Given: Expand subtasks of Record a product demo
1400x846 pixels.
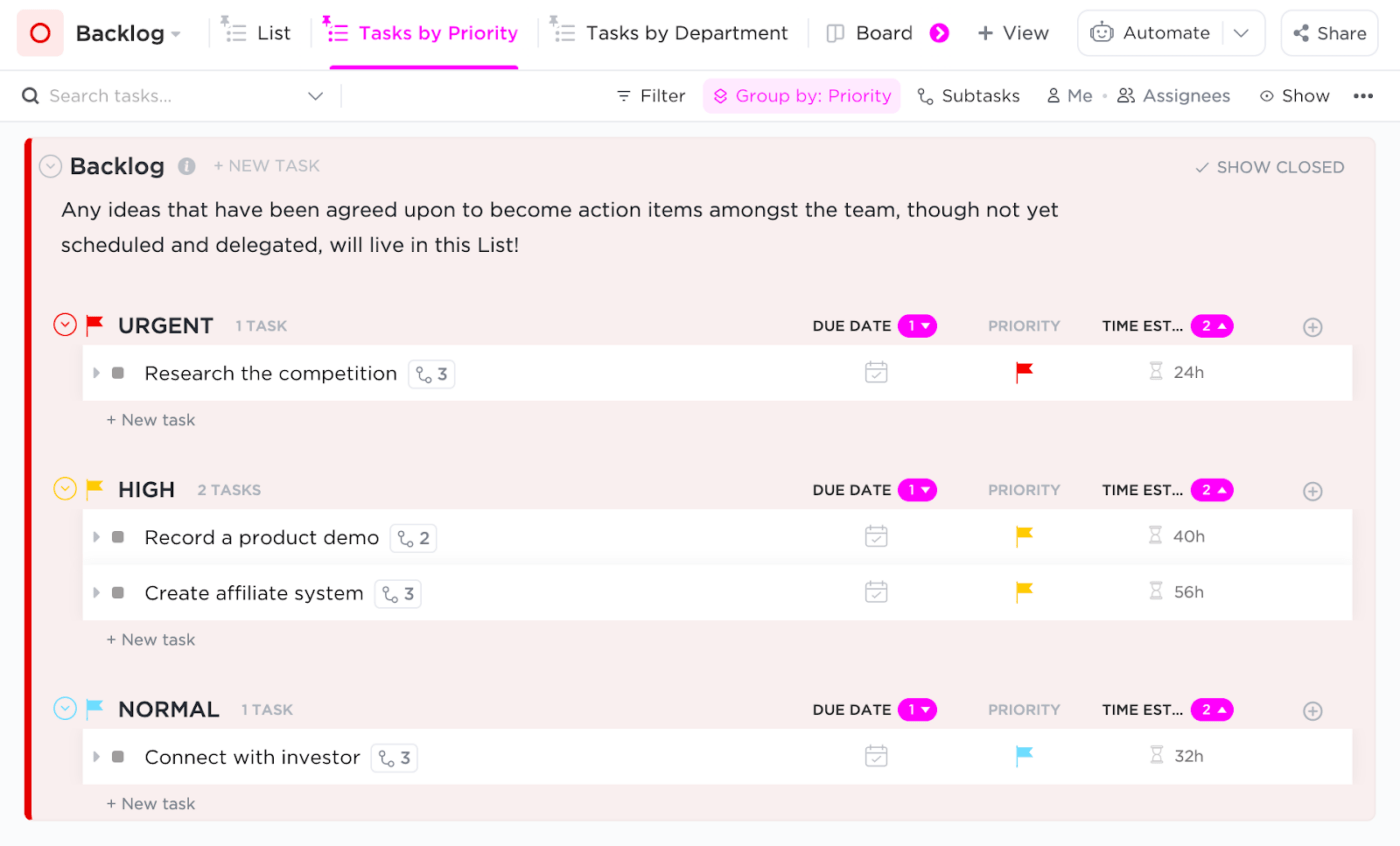Looking at the screenshot, I should click(x=95, y=536).
